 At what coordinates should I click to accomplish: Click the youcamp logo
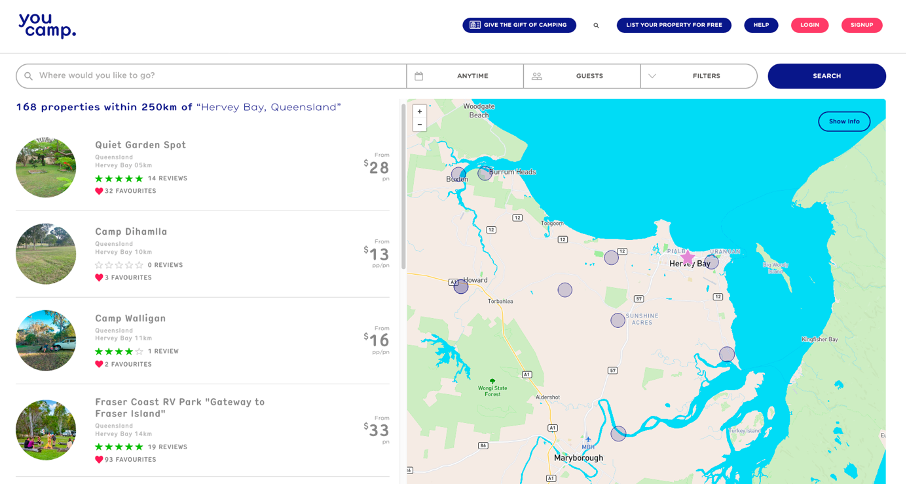47,26
